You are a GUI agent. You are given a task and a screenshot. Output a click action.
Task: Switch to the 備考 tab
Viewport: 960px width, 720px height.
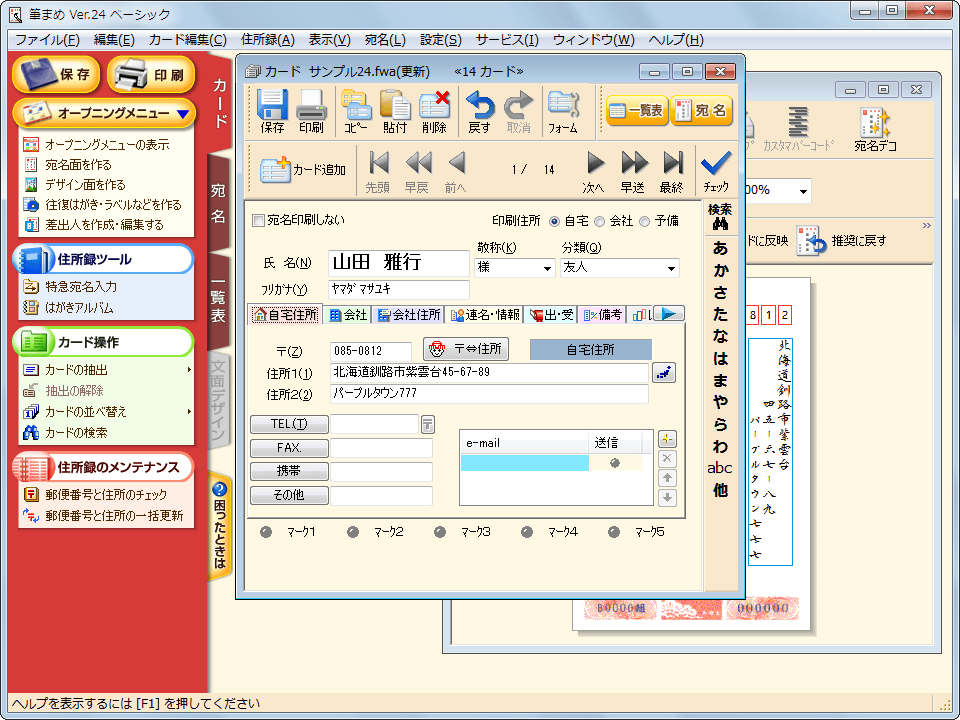tap(602, 315)
